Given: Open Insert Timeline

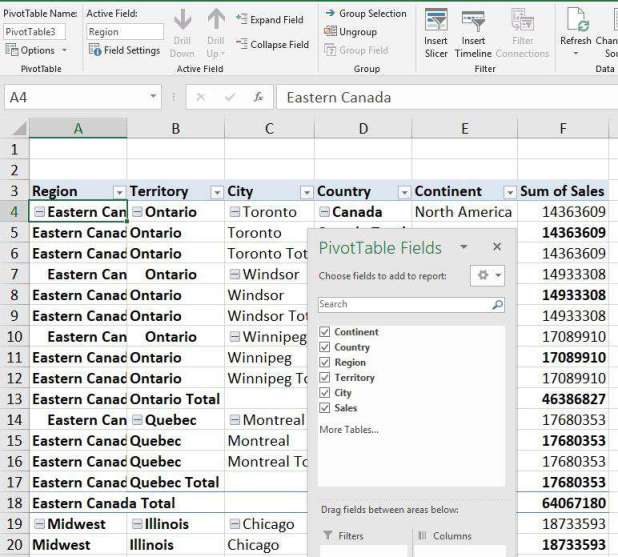Looking at the screenshot, I should coord(473,34).
